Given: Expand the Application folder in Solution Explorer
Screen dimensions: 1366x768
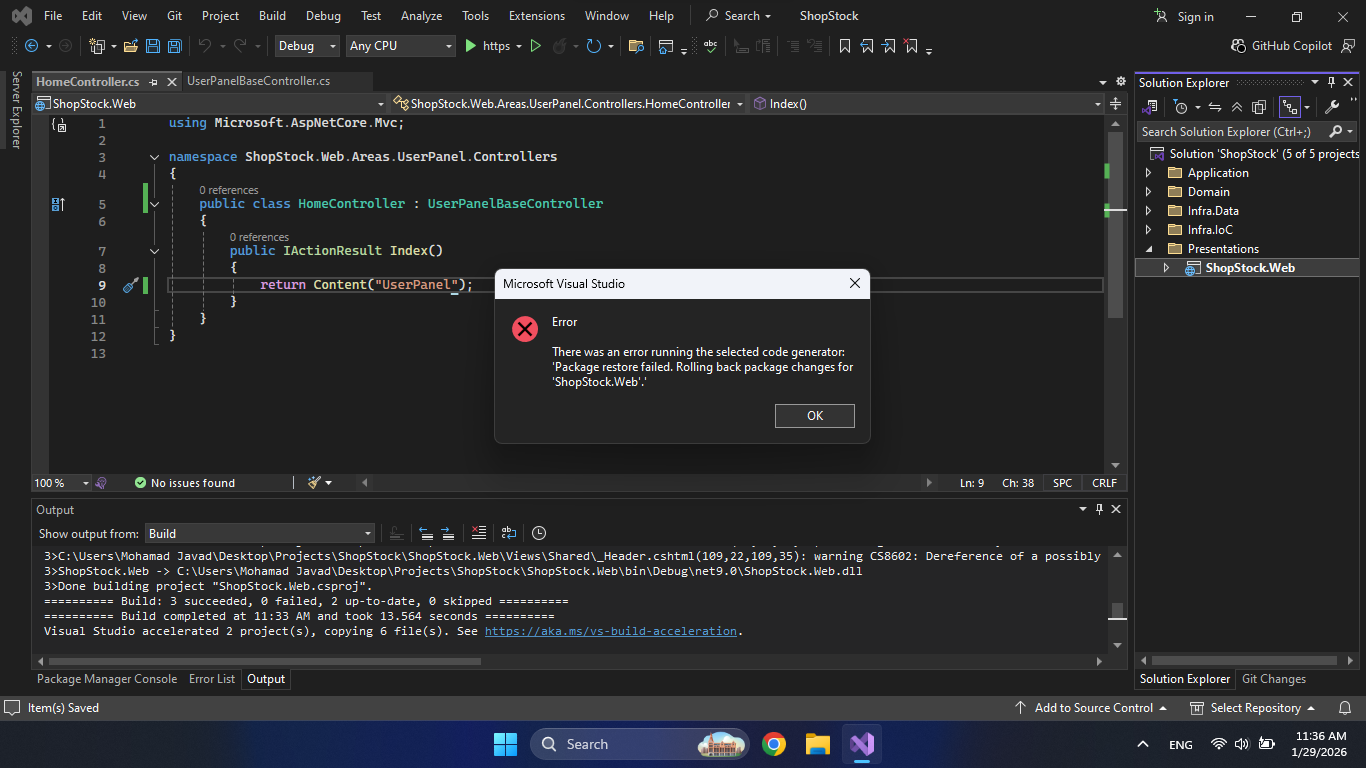Looking at the screenshot, I should (x=1148, y=173).
